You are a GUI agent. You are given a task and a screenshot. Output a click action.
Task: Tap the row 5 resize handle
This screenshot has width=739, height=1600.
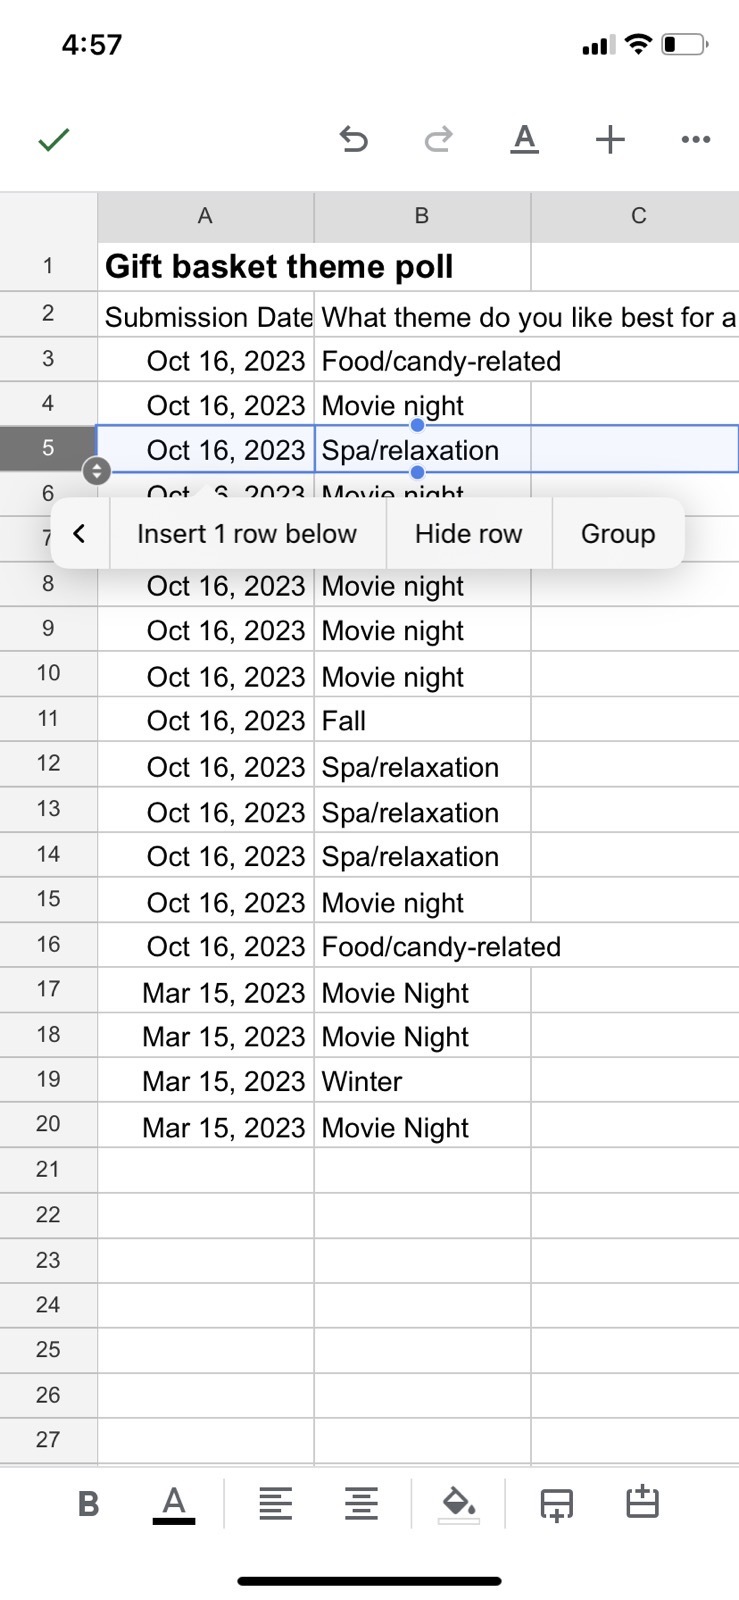pyautogui.click(x=96, y=471)
